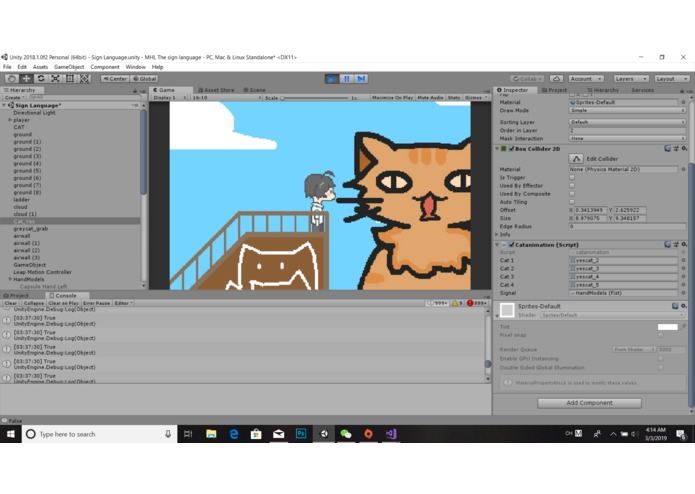Select the combined Transform tool
The width and height of the screenshot is (695, 494).
[x=85, y=79]
